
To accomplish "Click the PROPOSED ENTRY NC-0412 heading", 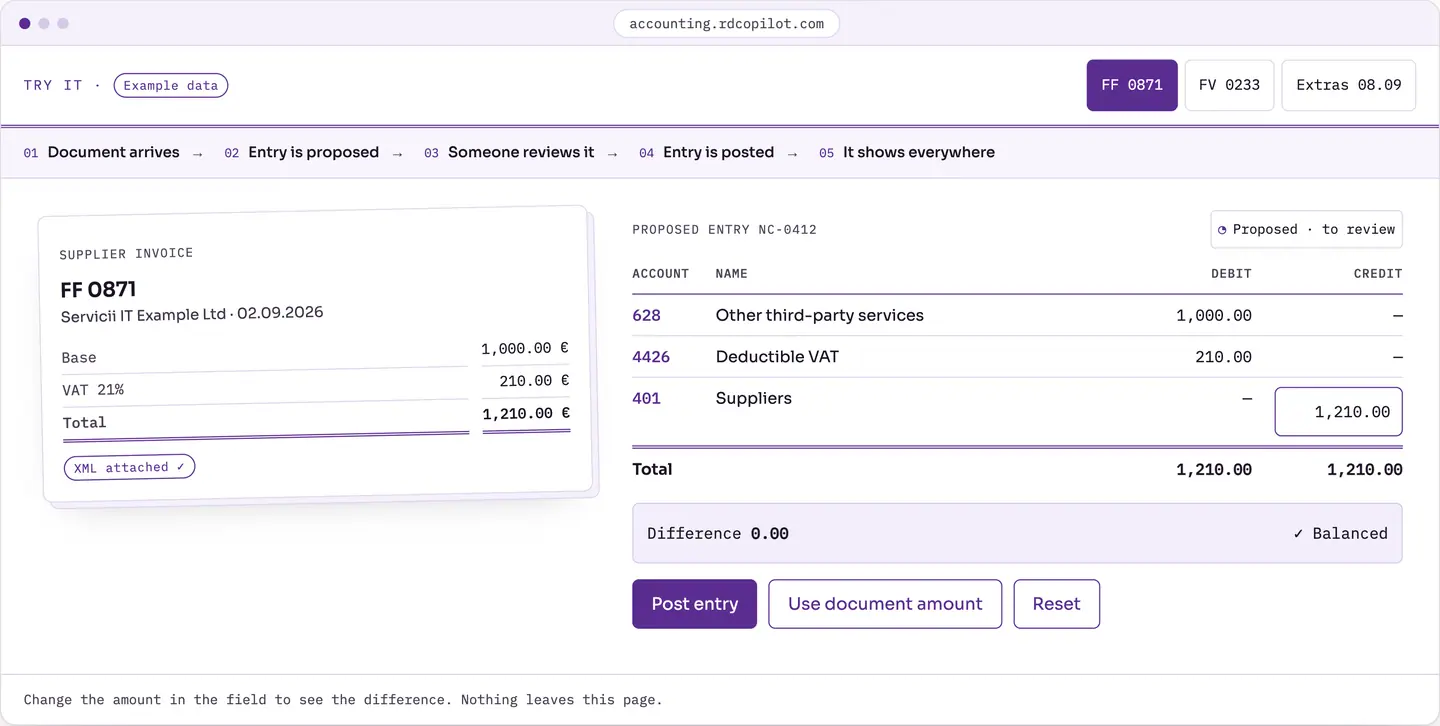I will (x=724, y=230).
